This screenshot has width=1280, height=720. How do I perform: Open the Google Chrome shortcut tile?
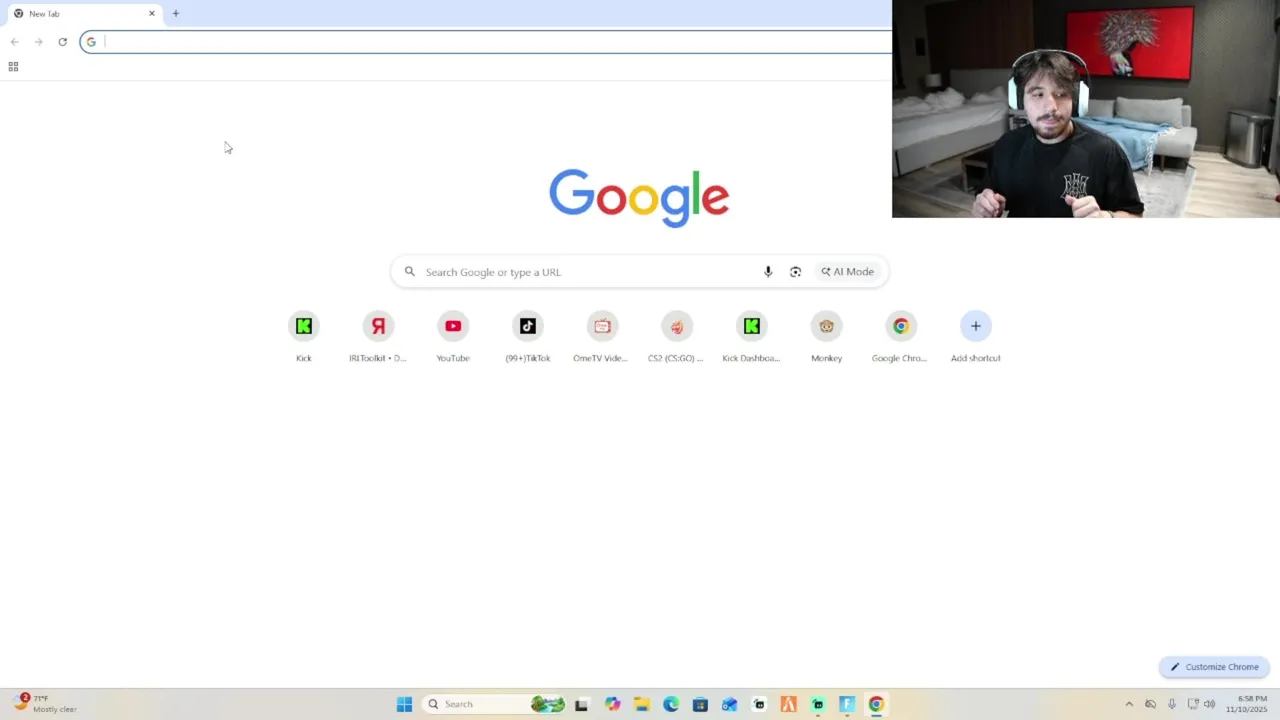pos(901,338)
